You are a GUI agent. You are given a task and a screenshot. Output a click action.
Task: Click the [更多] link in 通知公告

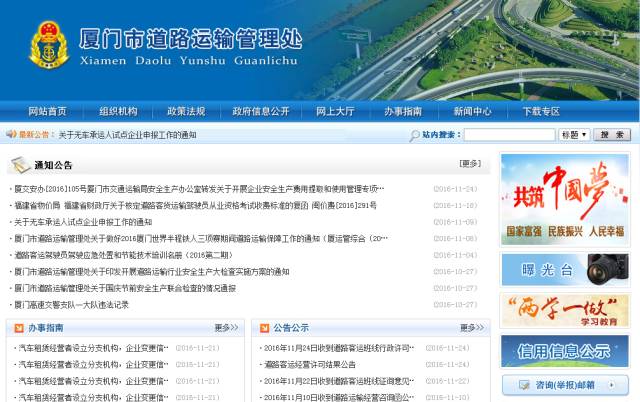click(x=470, y=164)
